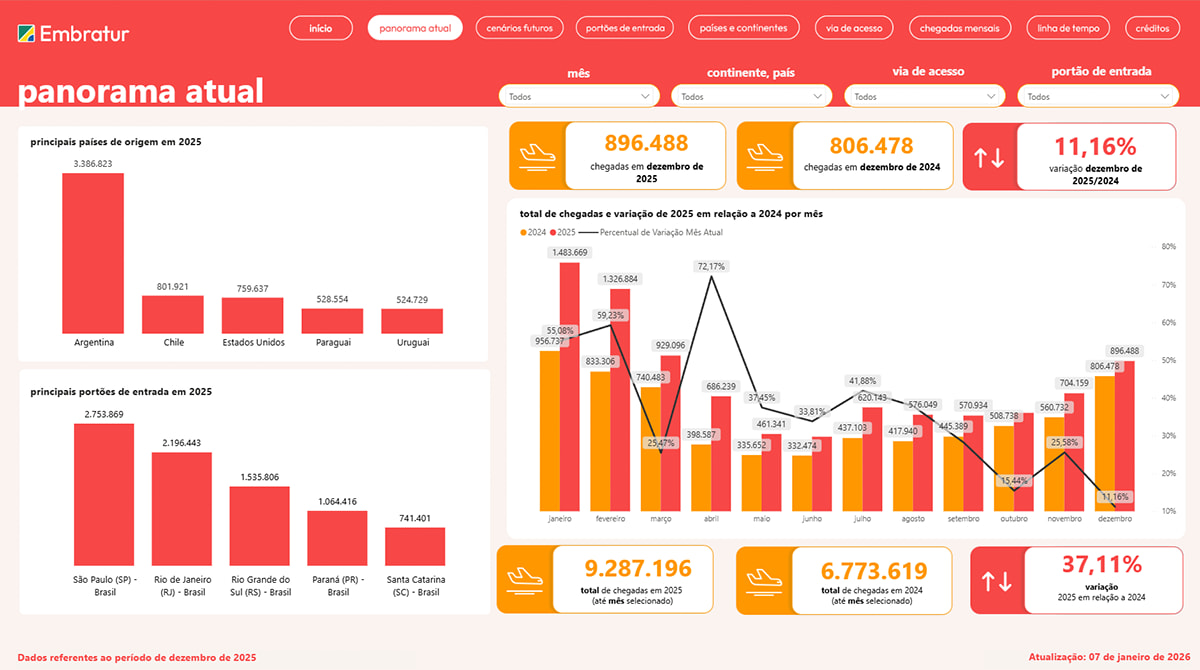Screen dimensions: 1200x670
Task: Toggle the 2024 orange legend marker
Action: [x=523, y=232]
